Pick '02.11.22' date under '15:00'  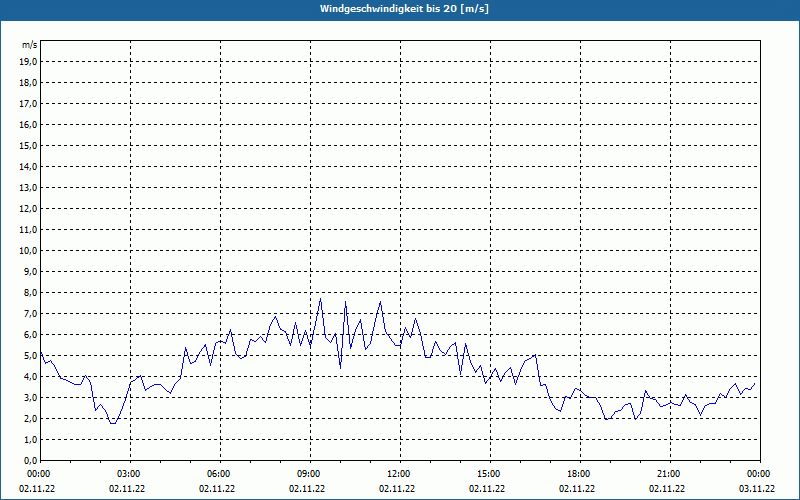pos(487,489)
